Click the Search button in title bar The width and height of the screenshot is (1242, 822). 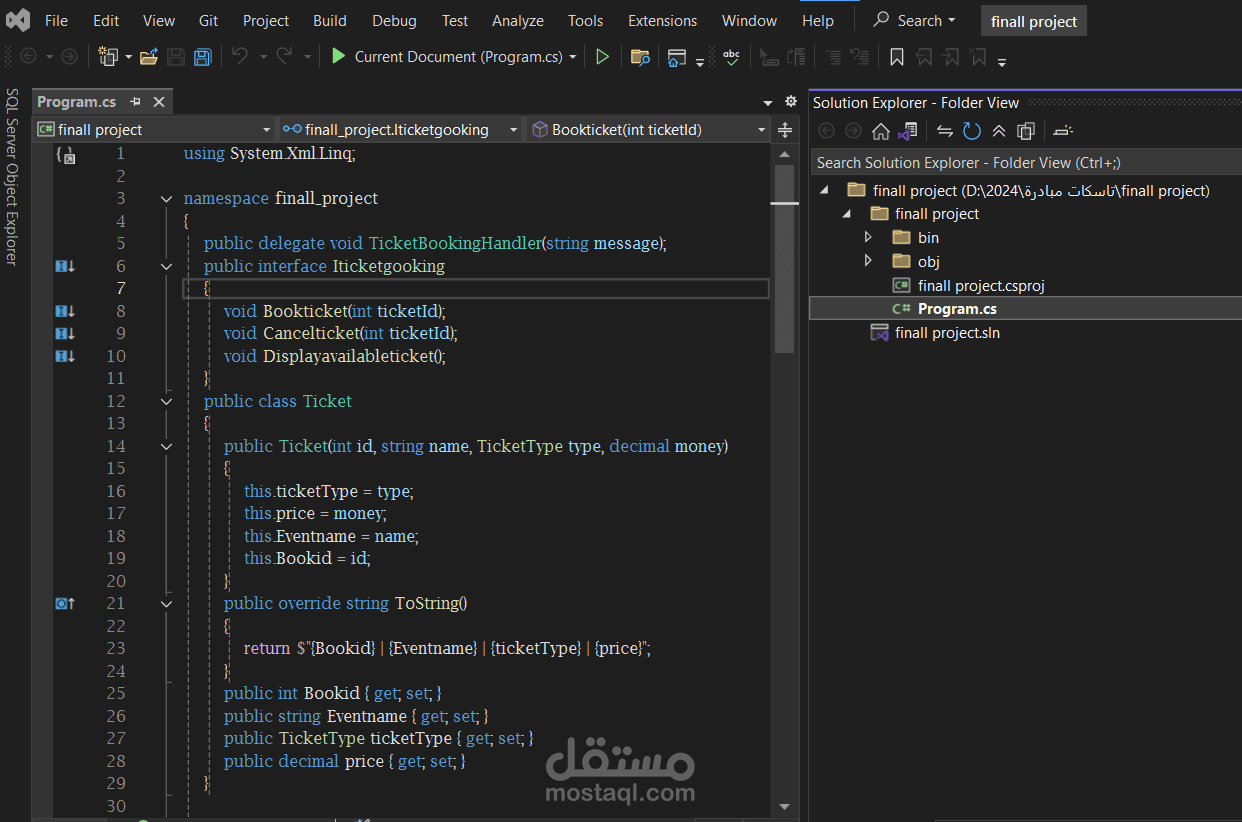pos(914,20)
